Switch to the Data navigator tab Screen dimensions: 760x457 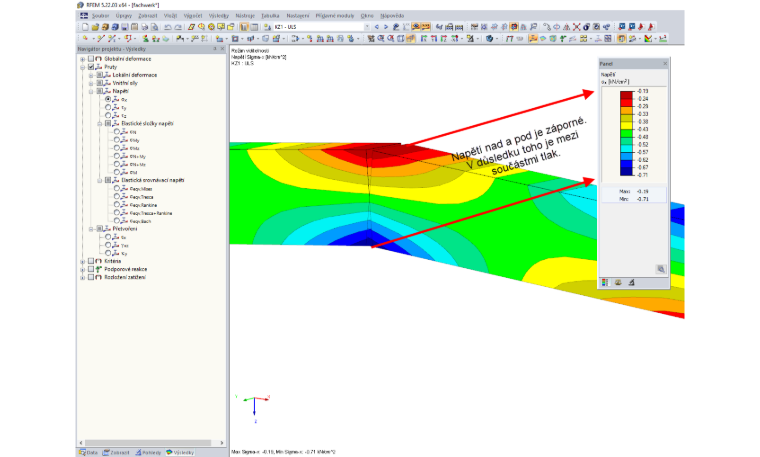pos(88,452)
